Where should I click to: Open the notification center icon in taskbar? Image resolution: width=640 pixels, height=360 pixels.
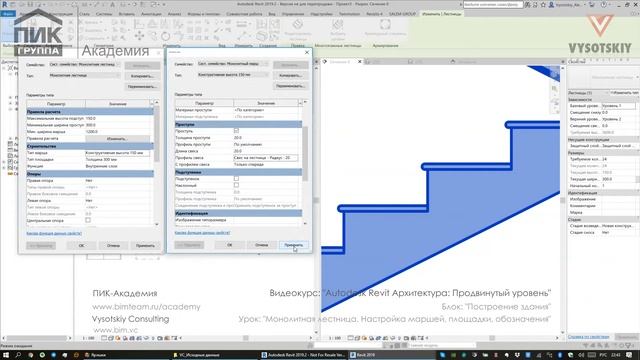[x=629, y=355]
